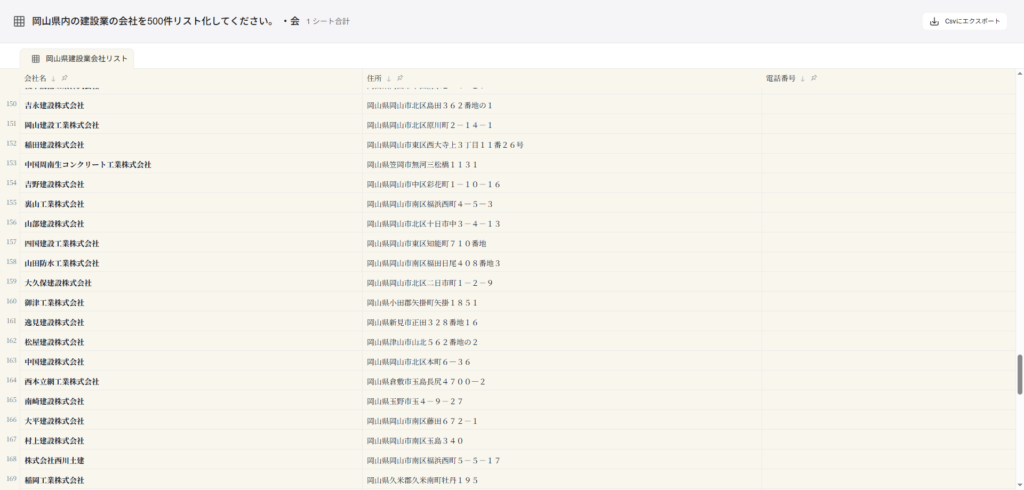Click address 岡山県岡山市北区本町６－３６
The height and width of the screenshot is (490, 1024).
tap(418, 362)
